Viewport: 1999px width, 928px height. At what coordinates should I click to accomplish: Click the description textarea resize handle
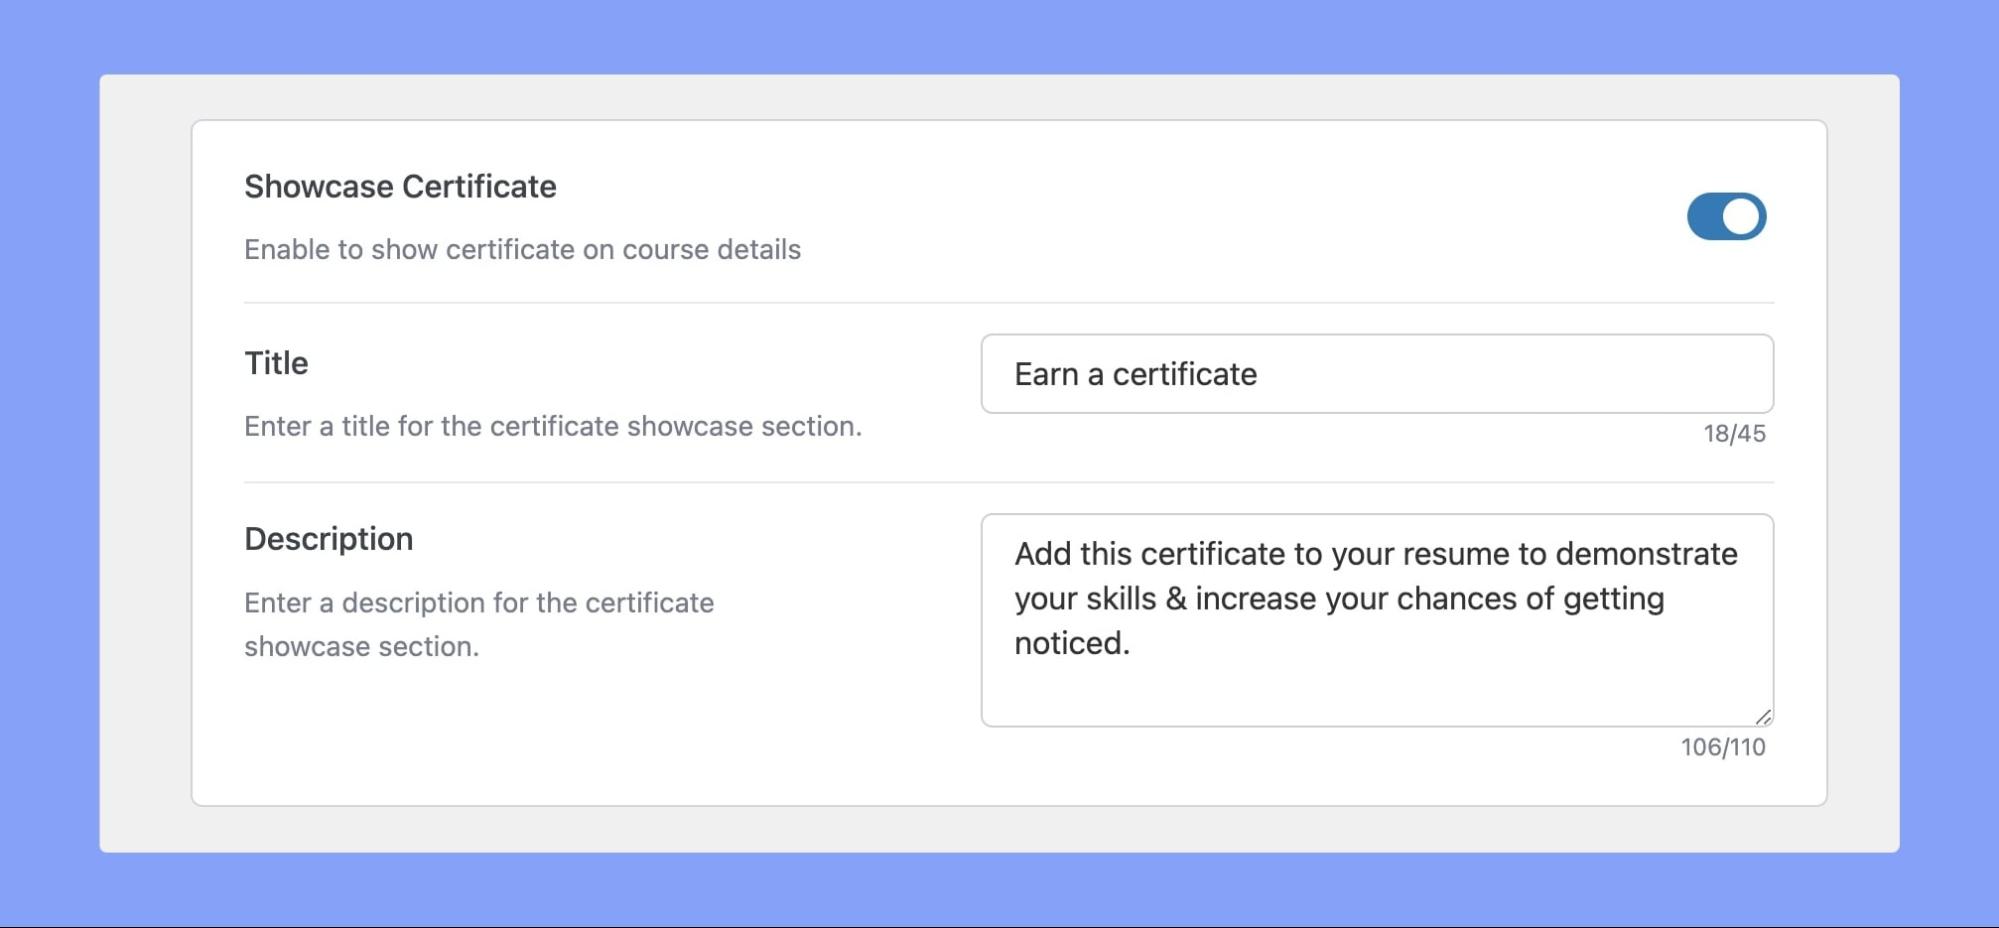(x=1763, y=716)
